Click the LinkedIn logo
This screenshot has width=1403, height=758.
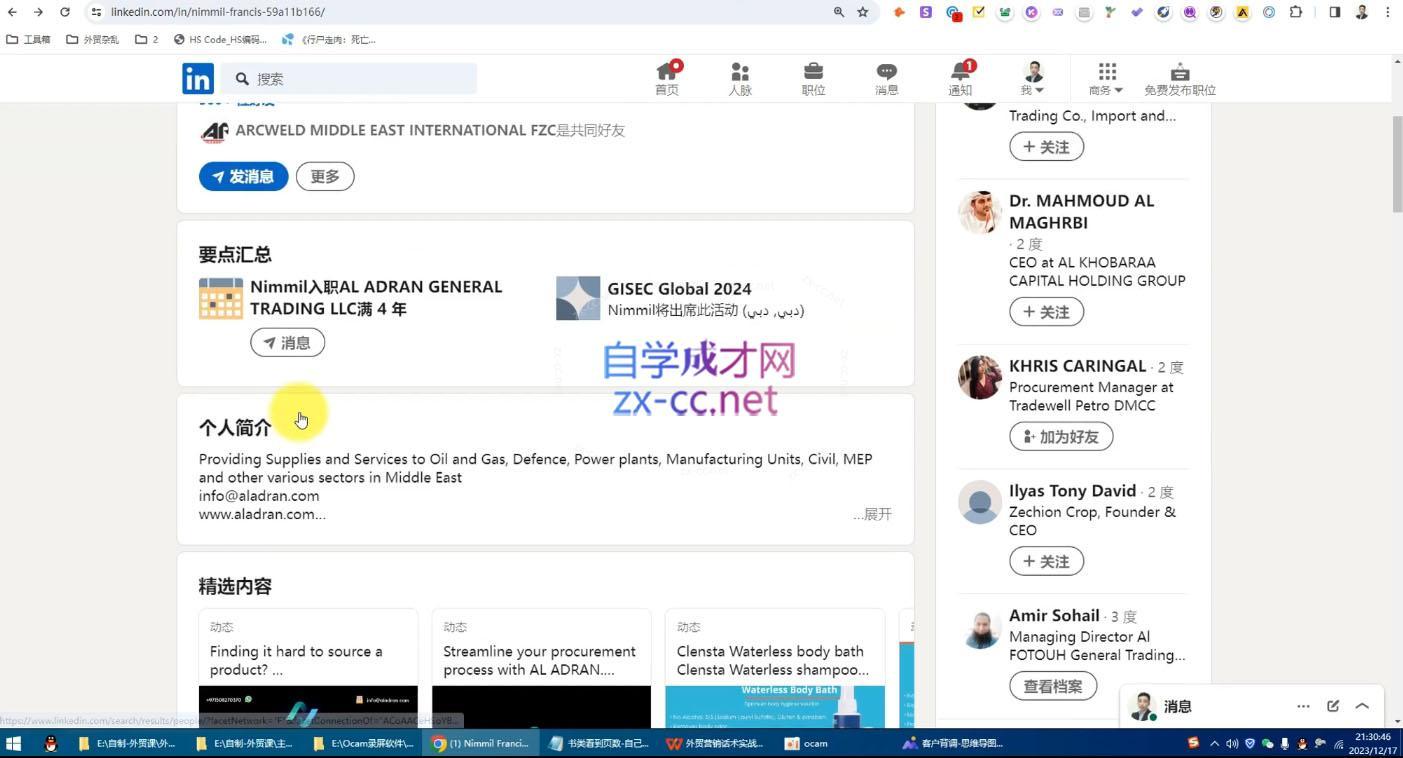click(x=197, y=78)
